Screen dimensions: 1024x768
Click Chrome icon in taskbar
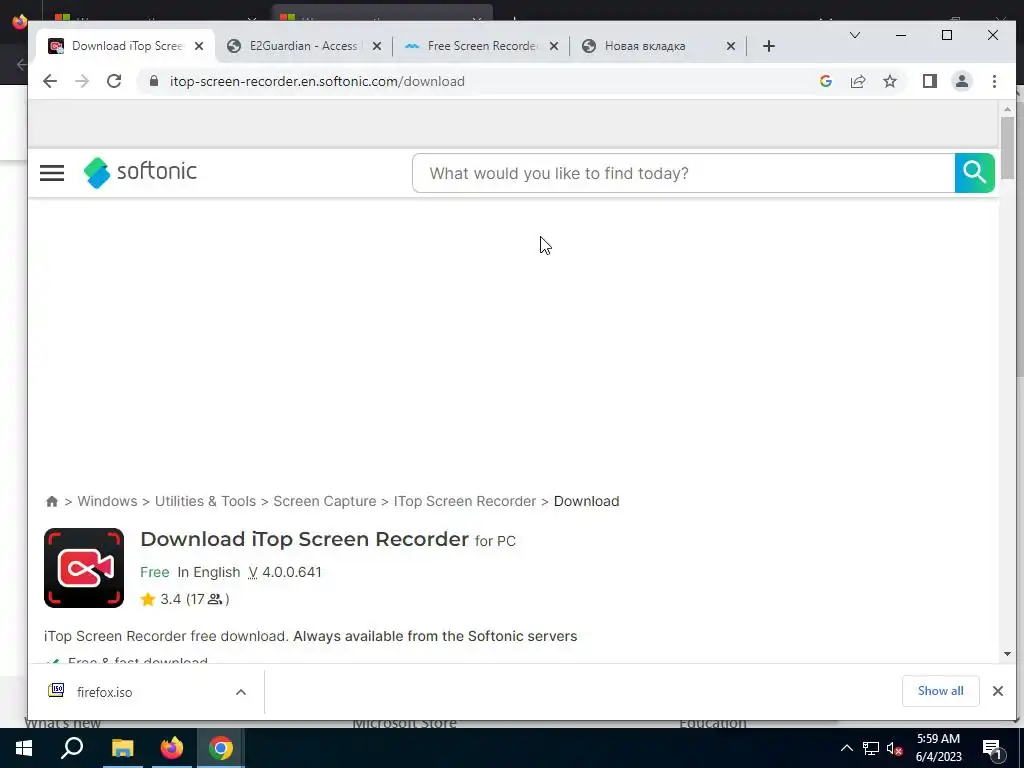point(221,748)
